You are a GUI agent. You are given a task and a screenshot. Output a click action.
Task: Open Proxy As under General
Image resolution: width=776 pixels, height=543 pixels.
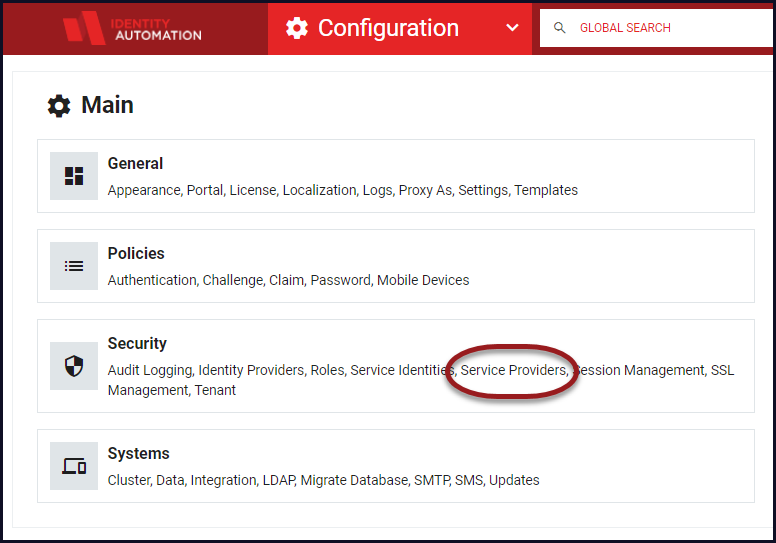click(x=425, y=191)
